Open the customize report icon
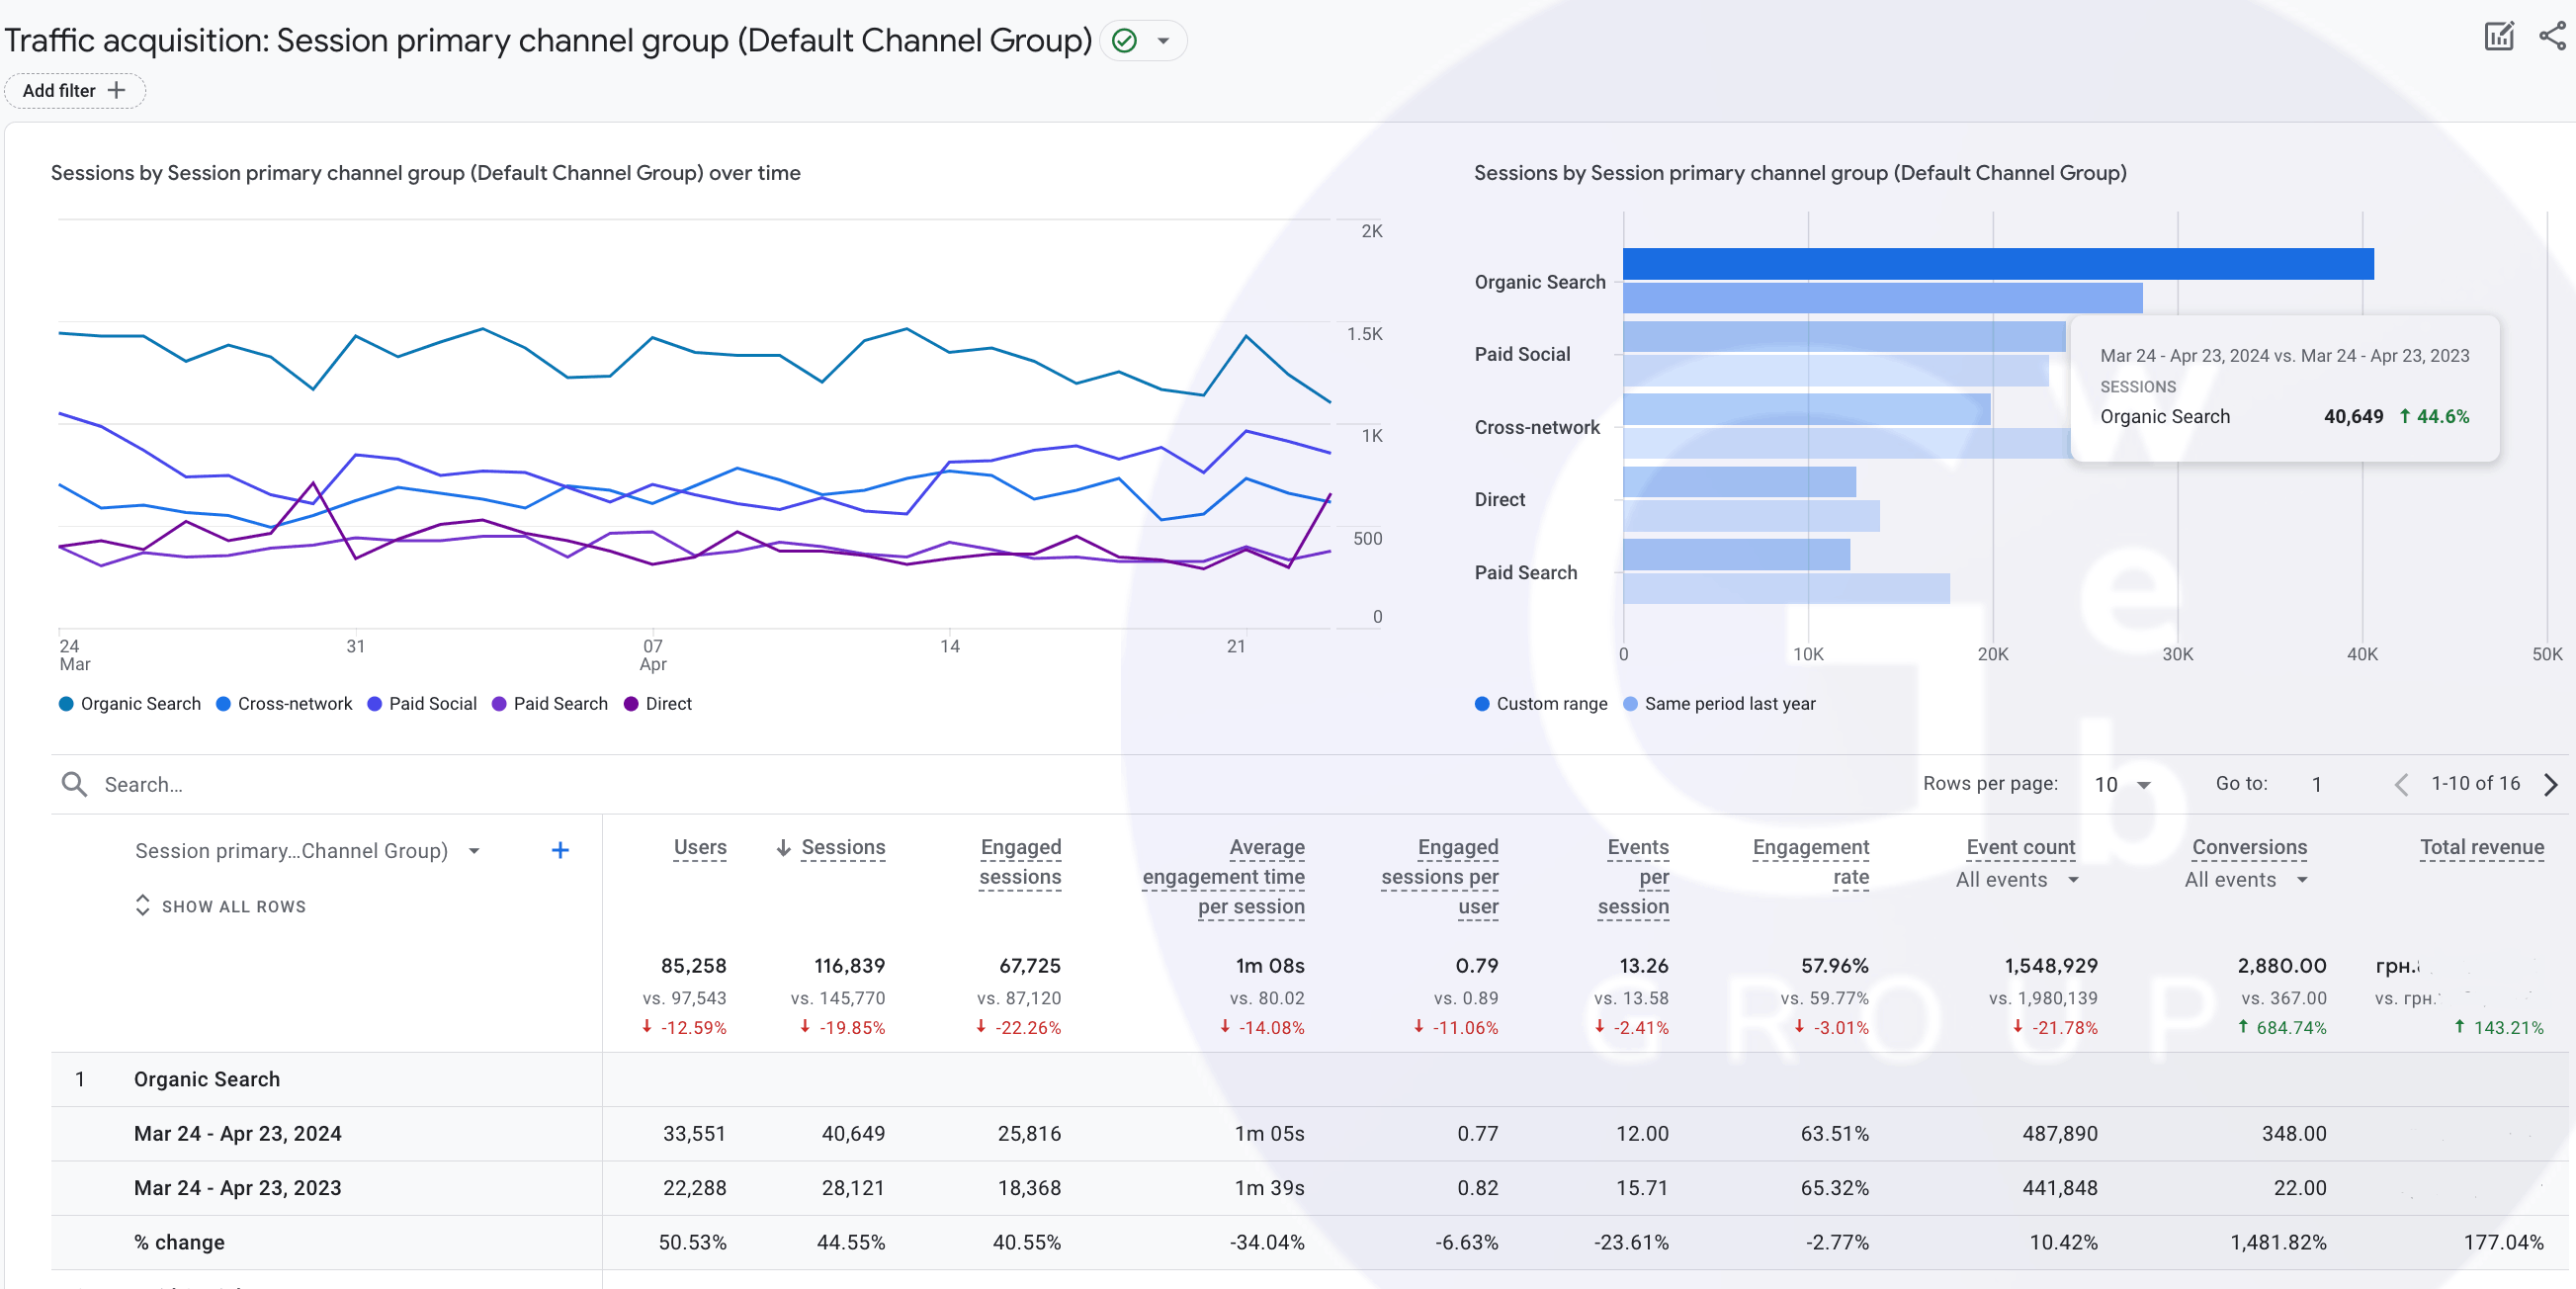Image resolution: width=2576 pixels, height=1289 pixels. (2498, 37)
